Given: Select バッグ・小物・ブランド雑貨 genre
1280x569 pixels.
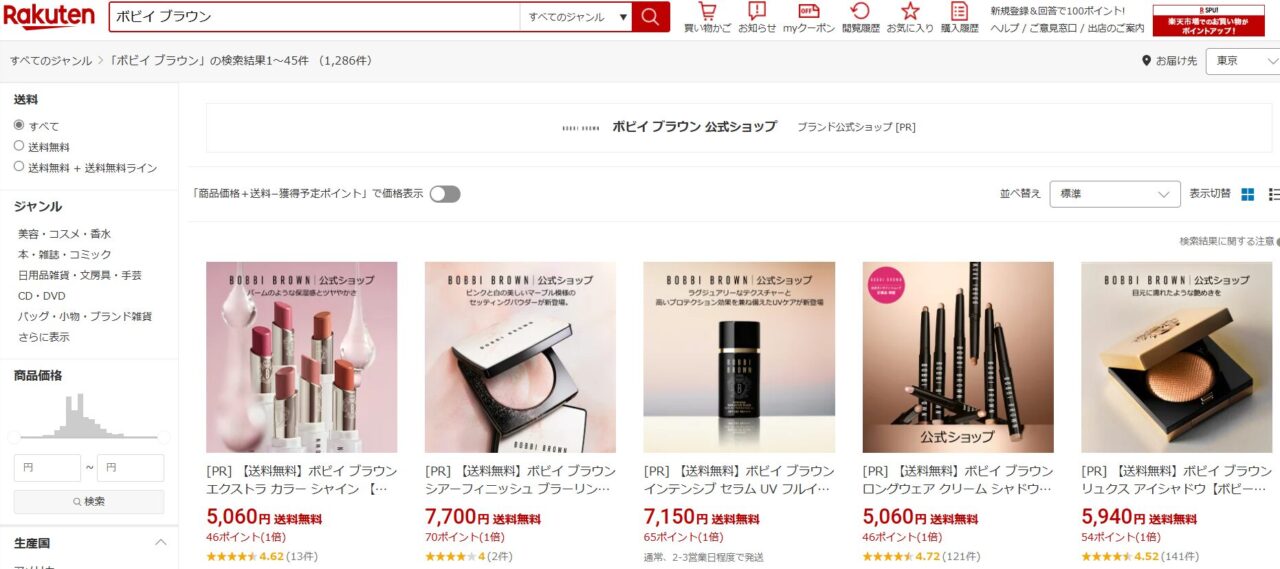Looking at the screenshot, I should 85,316.
